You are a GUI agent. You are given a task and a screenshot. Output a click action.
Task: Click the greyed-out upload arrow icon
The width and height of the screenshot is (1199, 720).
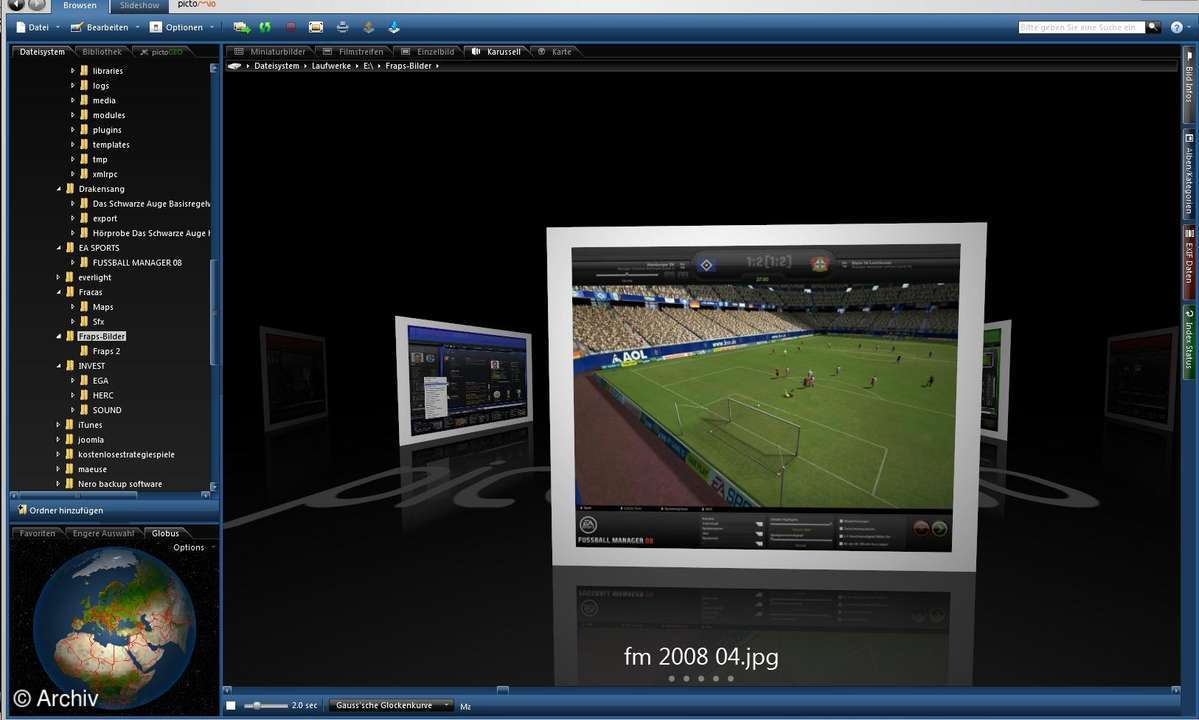(369, 28)
